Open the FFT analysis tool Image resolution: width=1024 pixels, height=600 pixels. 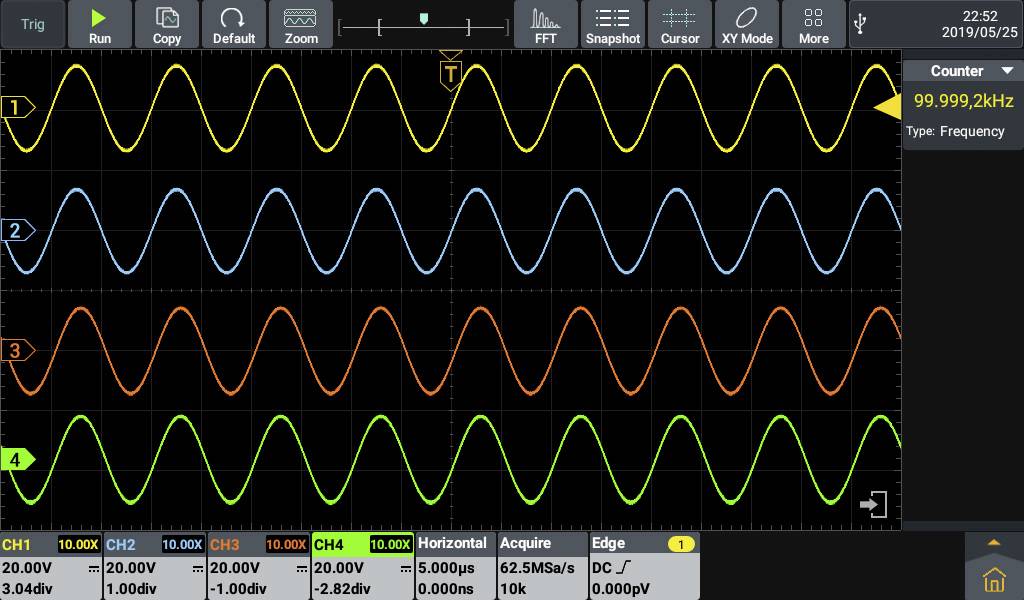coord(546,24)
